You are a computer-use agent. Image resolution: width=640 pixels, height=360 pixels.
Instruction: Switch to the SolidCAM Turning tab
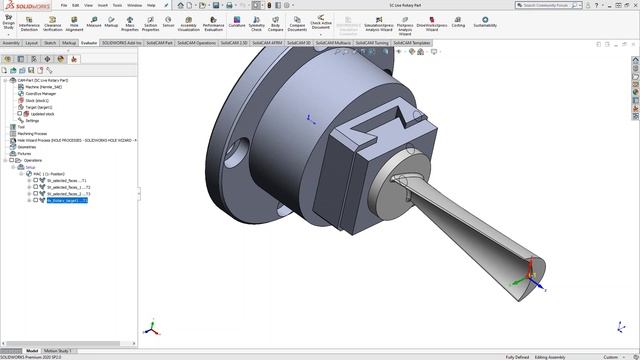point(371,43)
